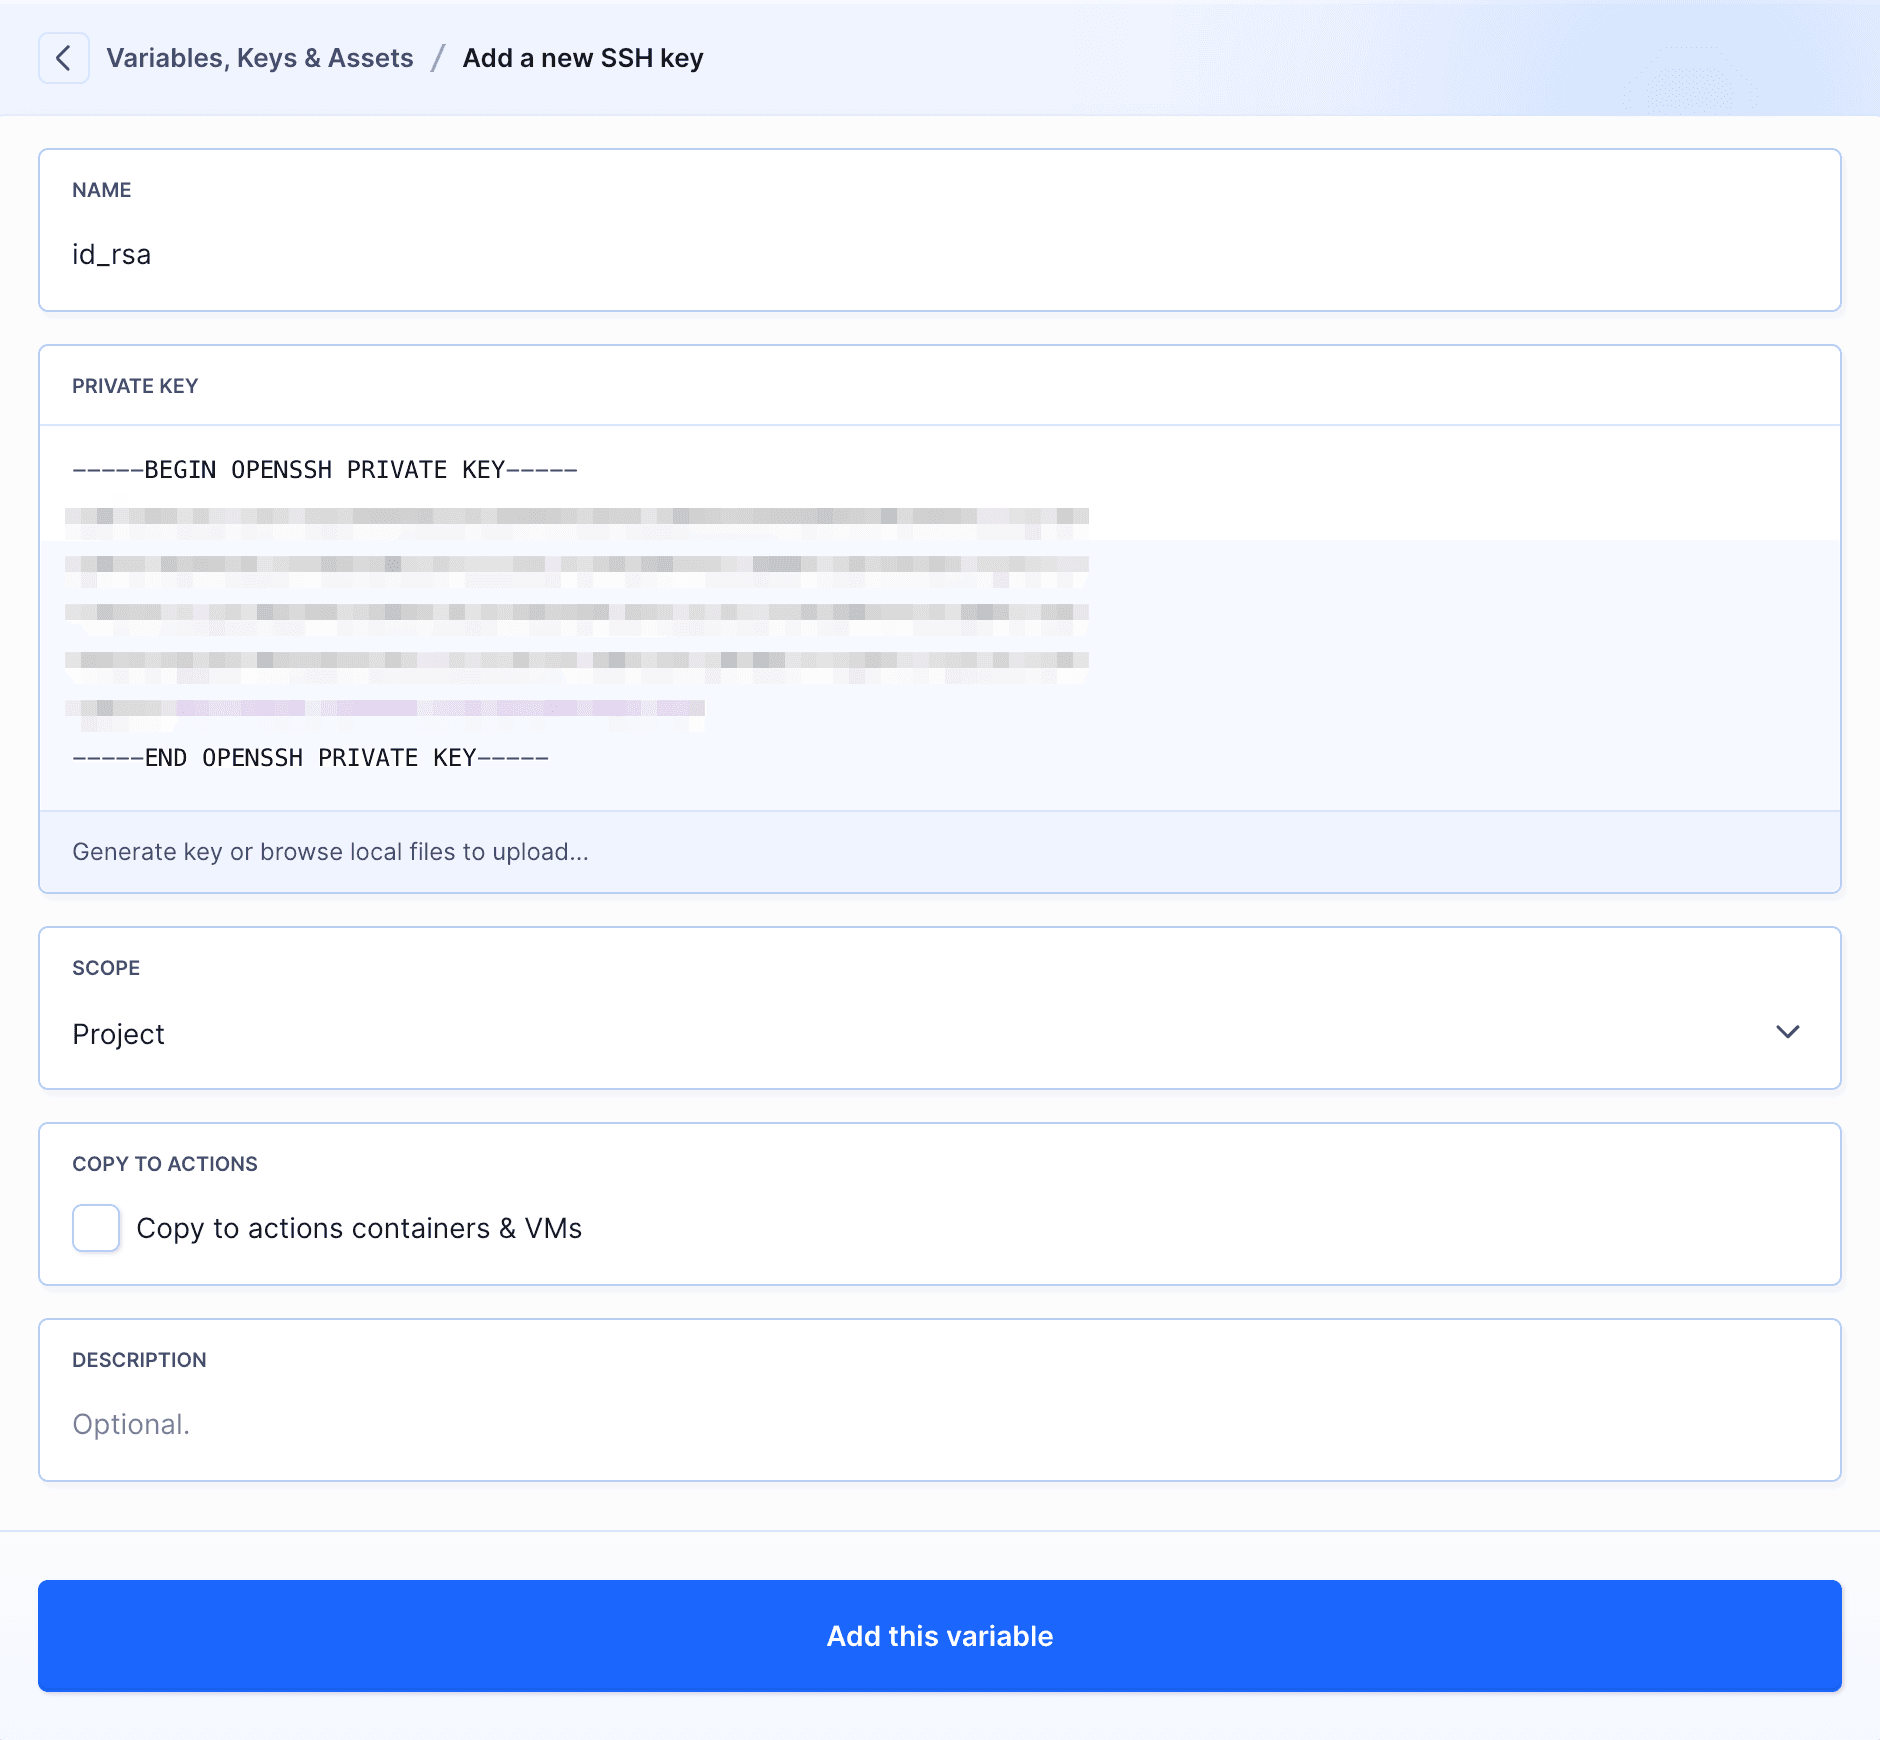Navigate to Variables, Keys & Assets breadcrumb

point(260,58)
